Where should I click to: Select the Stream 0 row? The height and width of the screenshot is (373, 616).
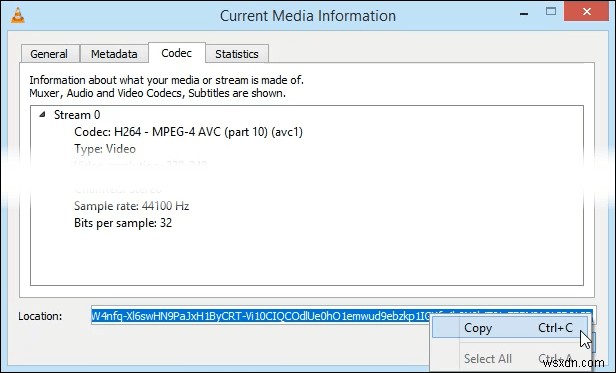pyautogui.click(x=77, y=115)
